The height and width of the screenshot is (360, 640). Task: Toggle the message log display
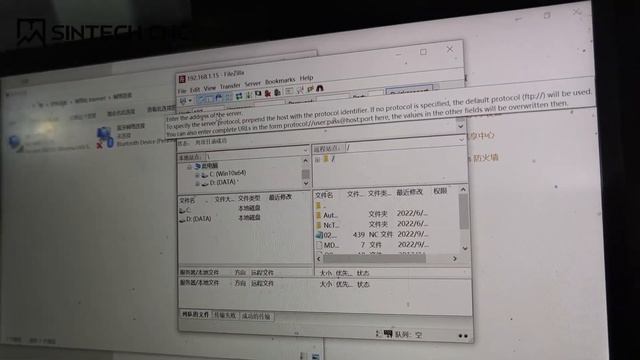201,98
